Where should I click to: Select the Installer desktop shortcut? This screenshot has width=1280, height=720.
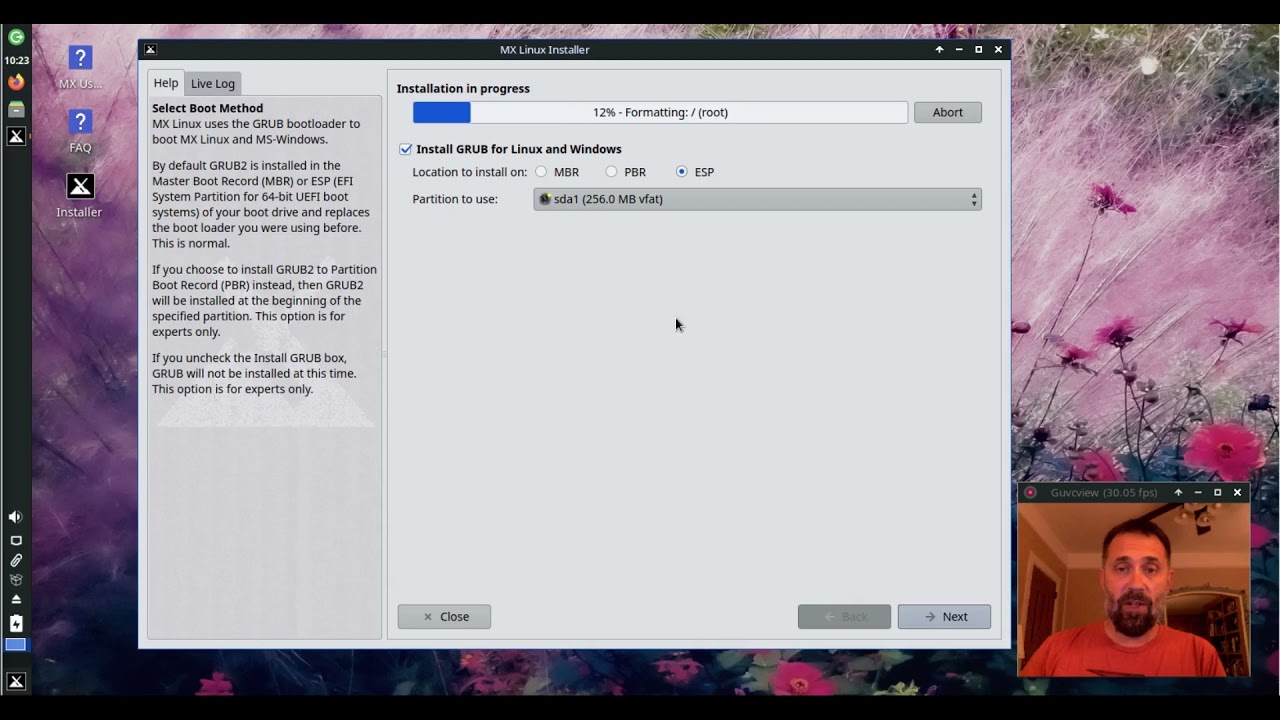(80, 196)
